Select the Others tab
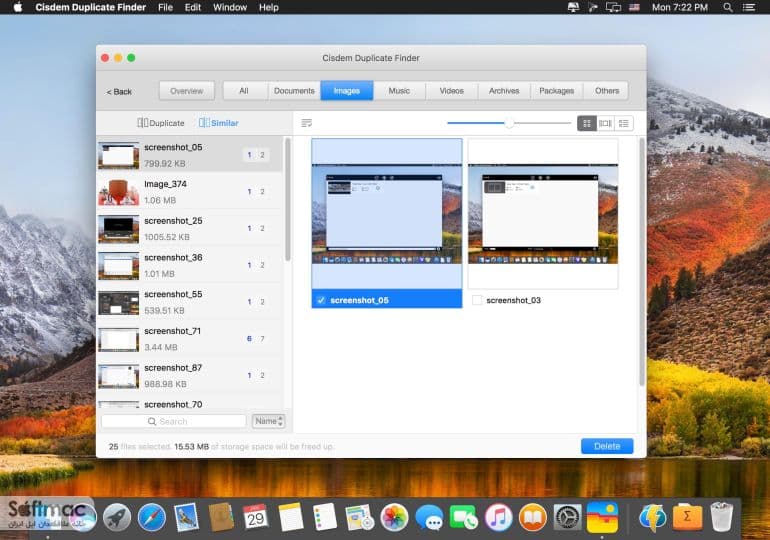Screen dimensions: 770x540 coord(607,91)
